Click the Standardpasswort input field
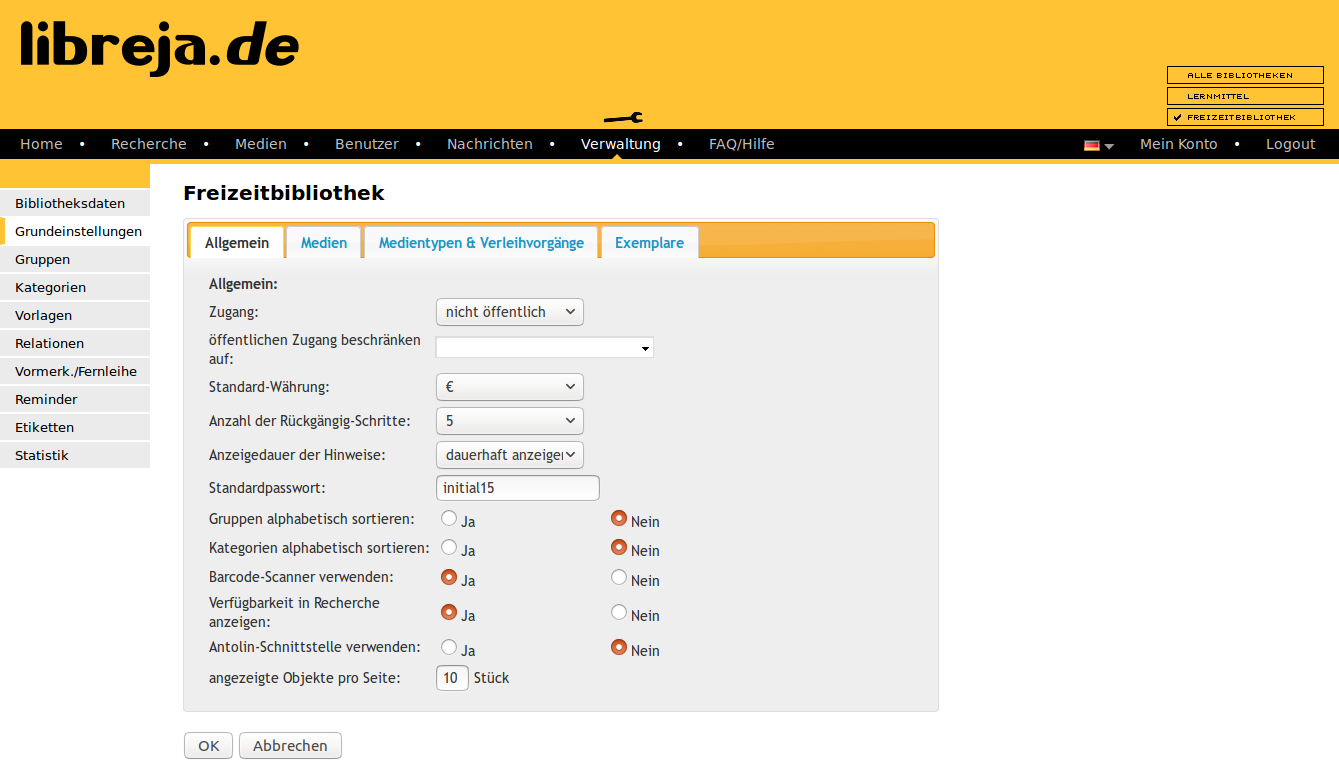Image resolution: width=1339 pixels, height=766 pixels. [517, 488]
